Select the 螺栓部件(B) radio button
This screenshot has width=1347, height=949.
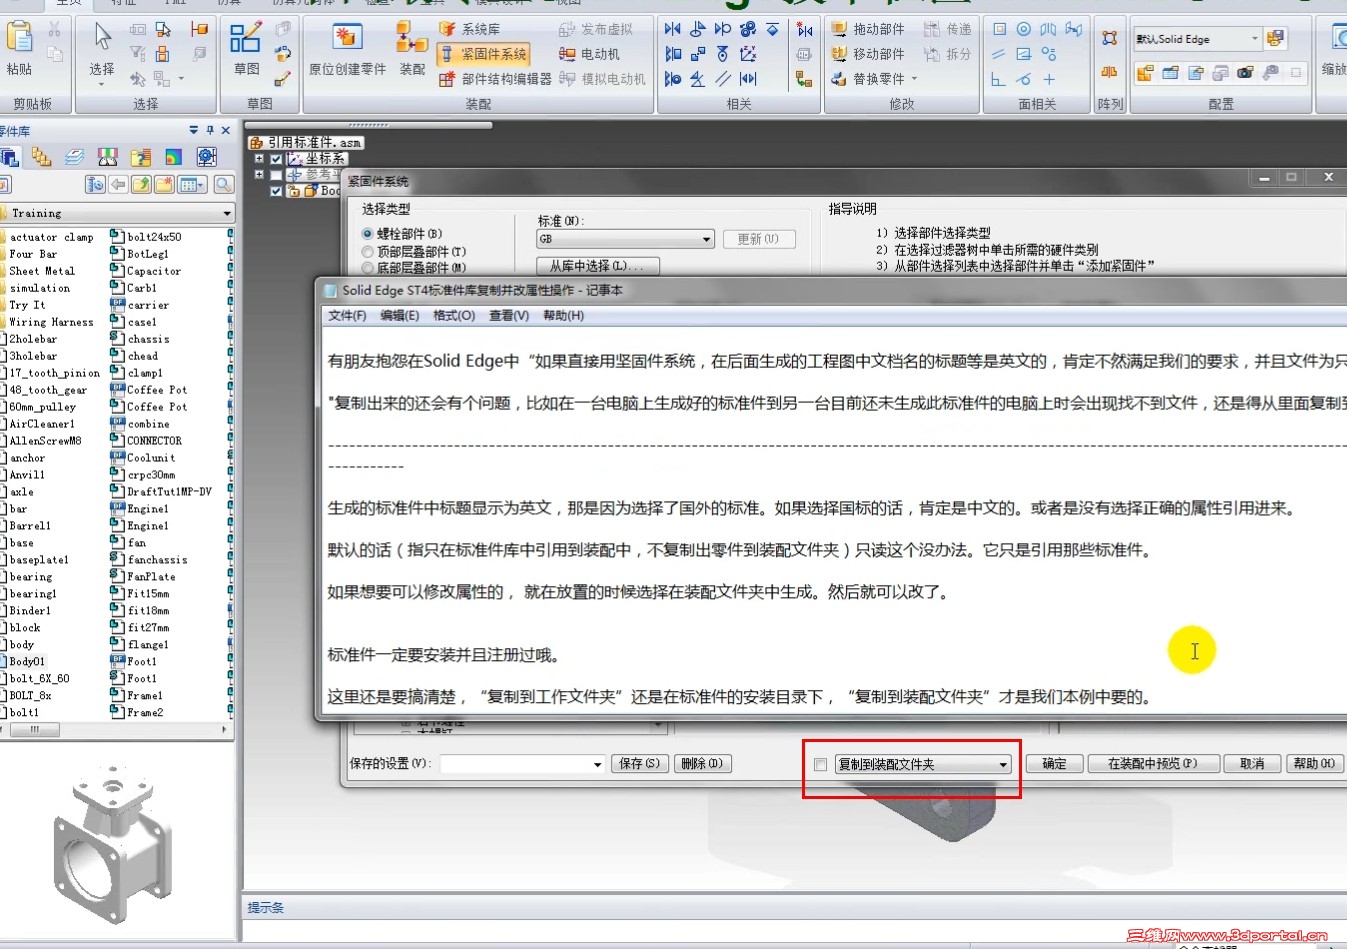pyautogui.click(x=367, y=234)
